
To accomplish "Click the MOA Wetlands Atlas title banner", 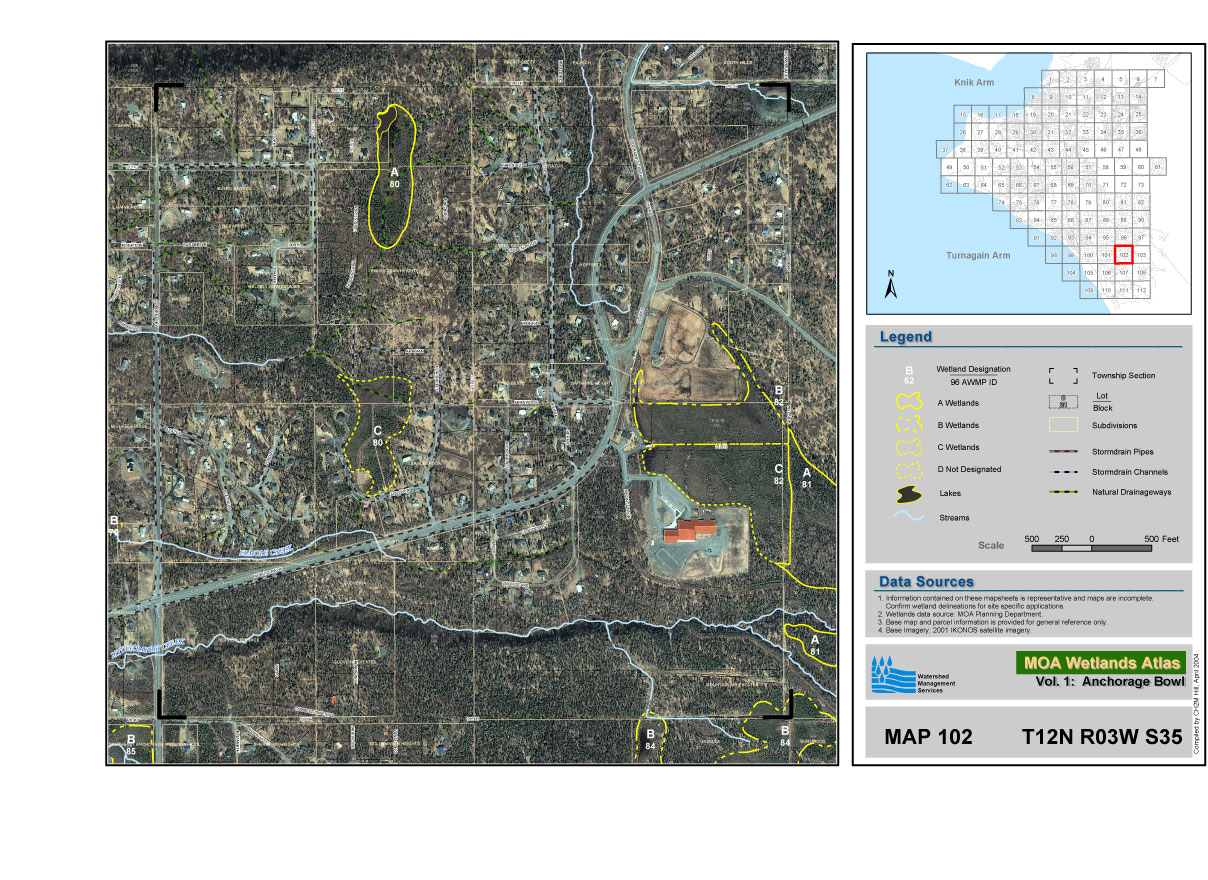I will click(x=1101, y=662).
